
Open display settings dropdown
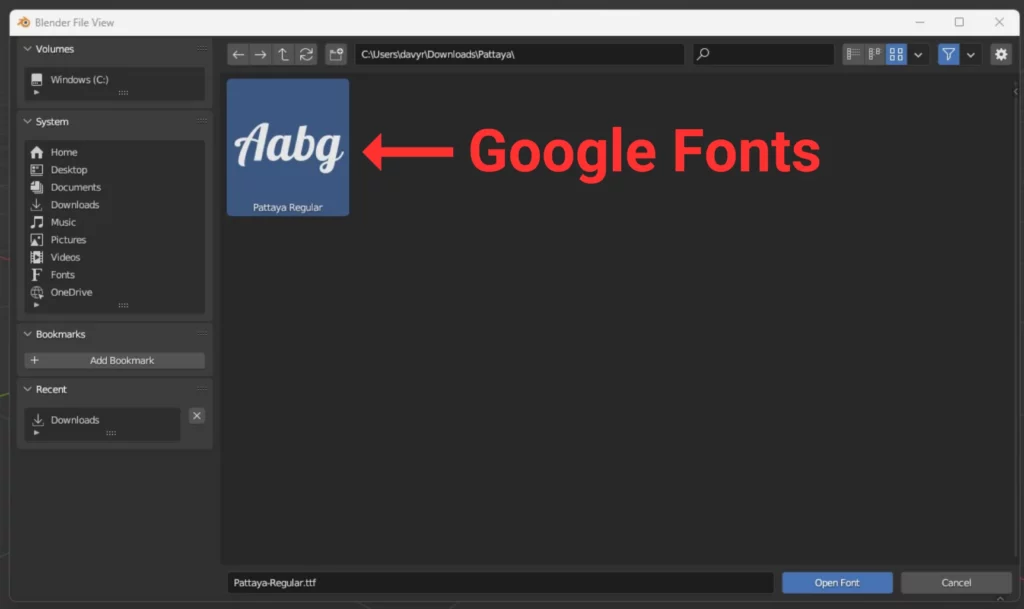pos(918,54)
